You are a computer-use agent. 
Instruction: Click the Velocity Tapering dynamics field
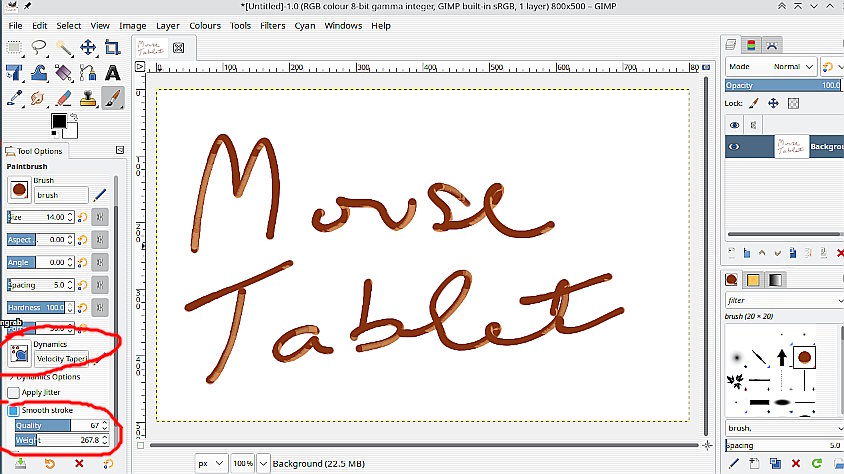click(x=61, y=359)
